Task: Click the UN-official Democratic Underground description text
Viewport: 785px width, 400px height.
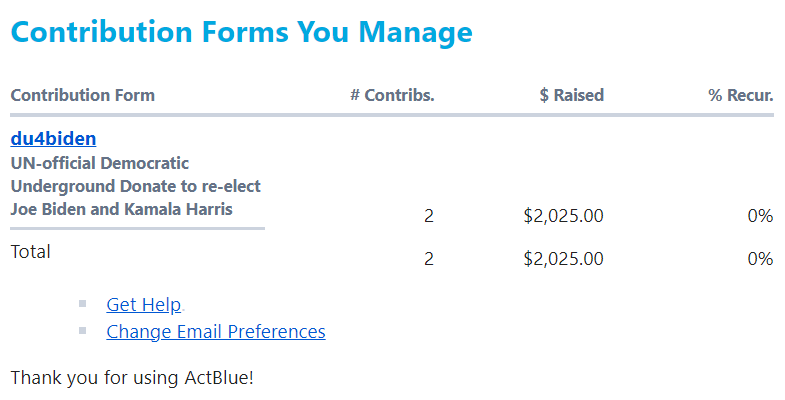Action: [136, 186]
